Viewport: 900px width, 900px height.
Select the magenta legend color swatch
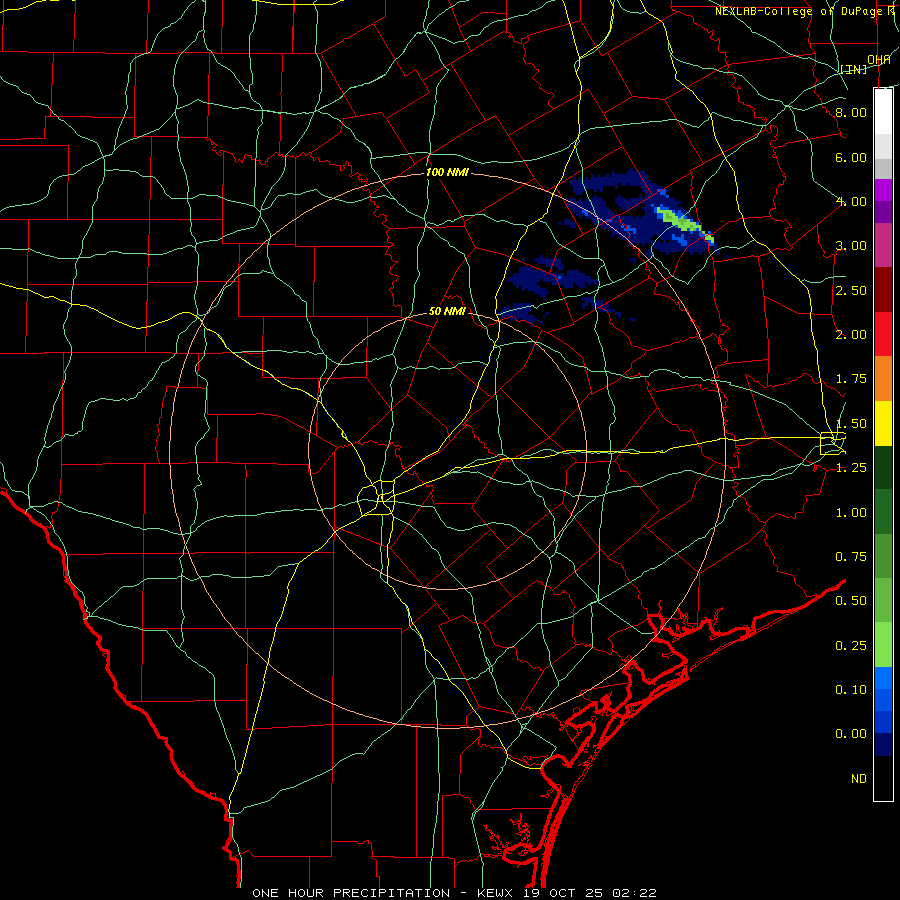(883, 190)
